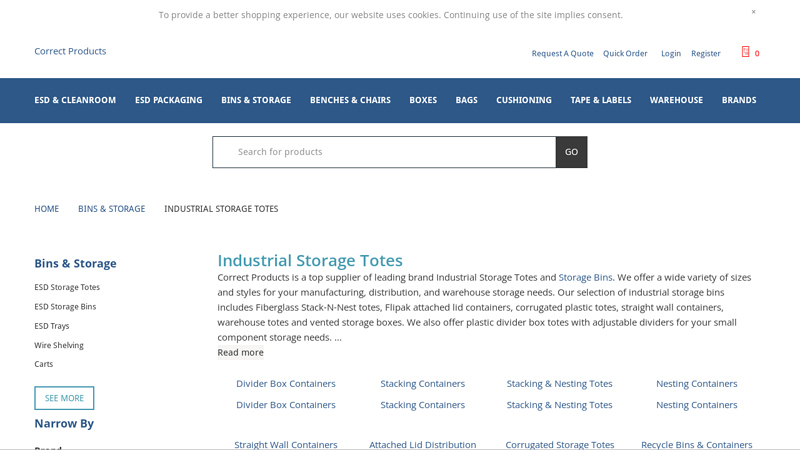The image size is (800, 450).
Task: Select the Tape & Labels menu
Action: pyautogui.click(x=600, y=100)
